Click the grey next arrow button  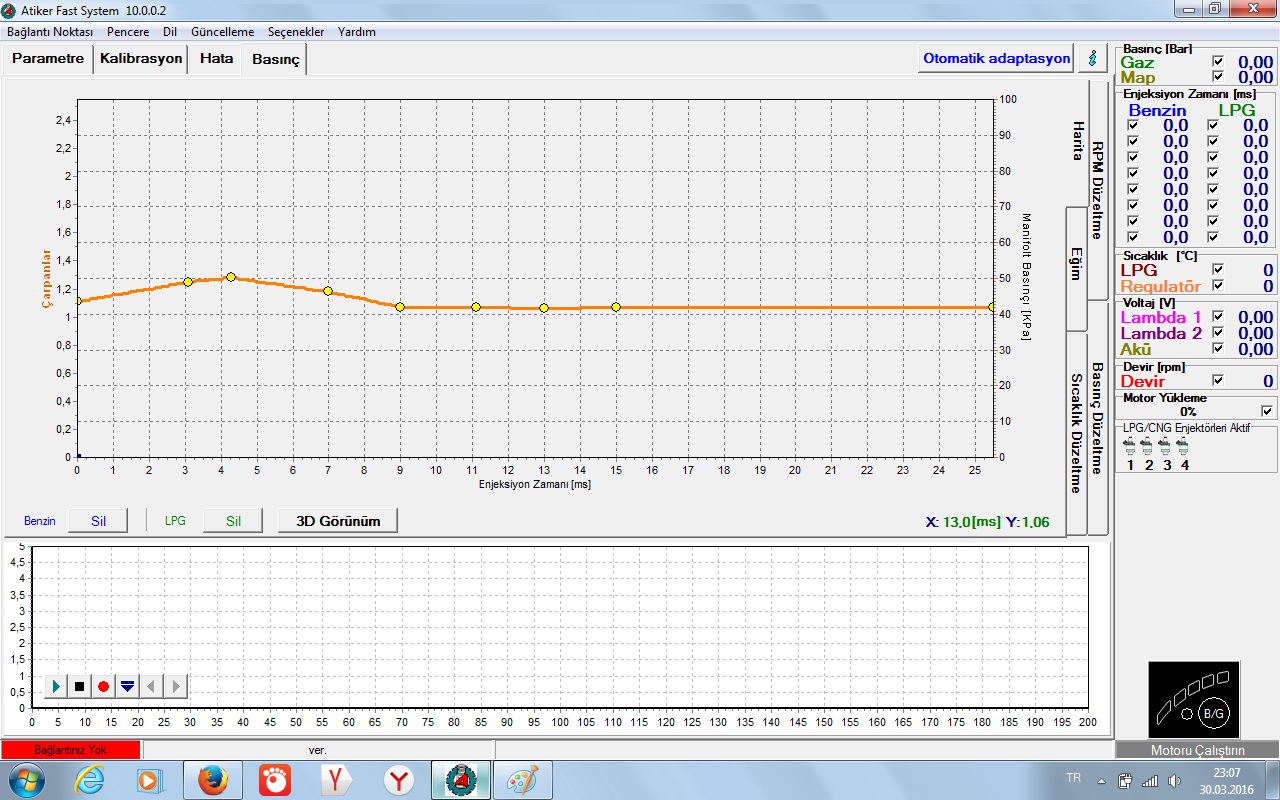tap(176, 687)
